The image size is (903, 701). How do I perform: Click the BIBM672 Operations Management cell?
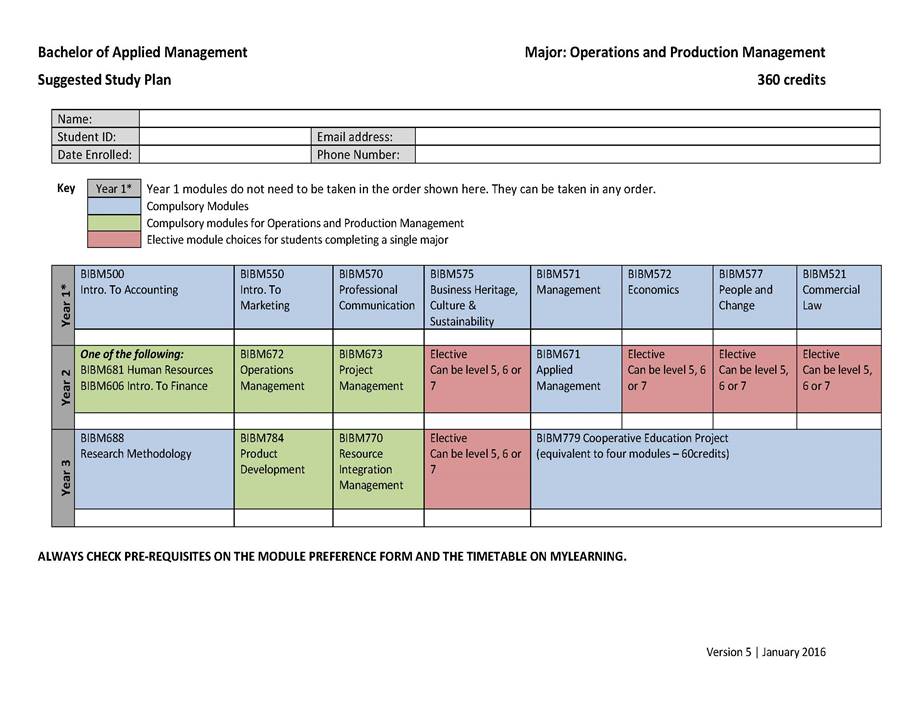[283, 379]
